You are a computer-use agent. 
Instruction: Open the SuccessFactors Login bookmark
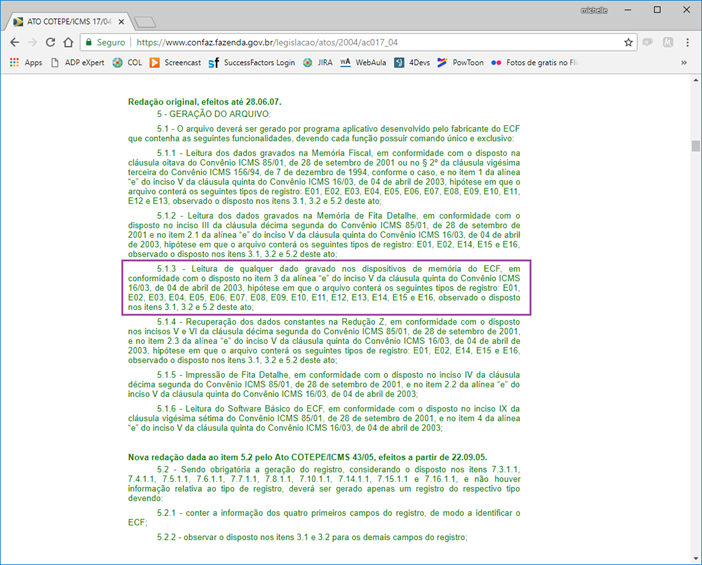[x=252, y=63]
